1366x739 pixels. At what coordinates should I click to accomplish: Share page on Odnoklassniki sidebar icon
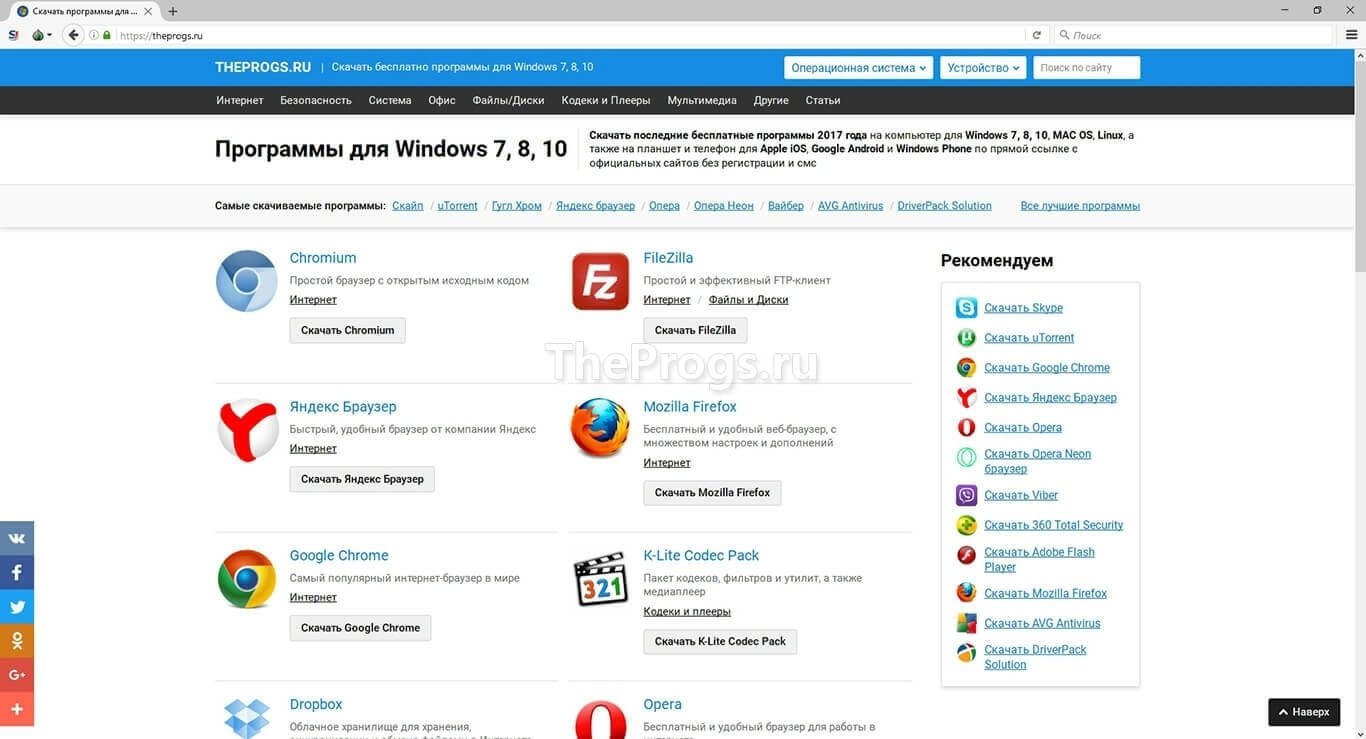coord(17,640)
